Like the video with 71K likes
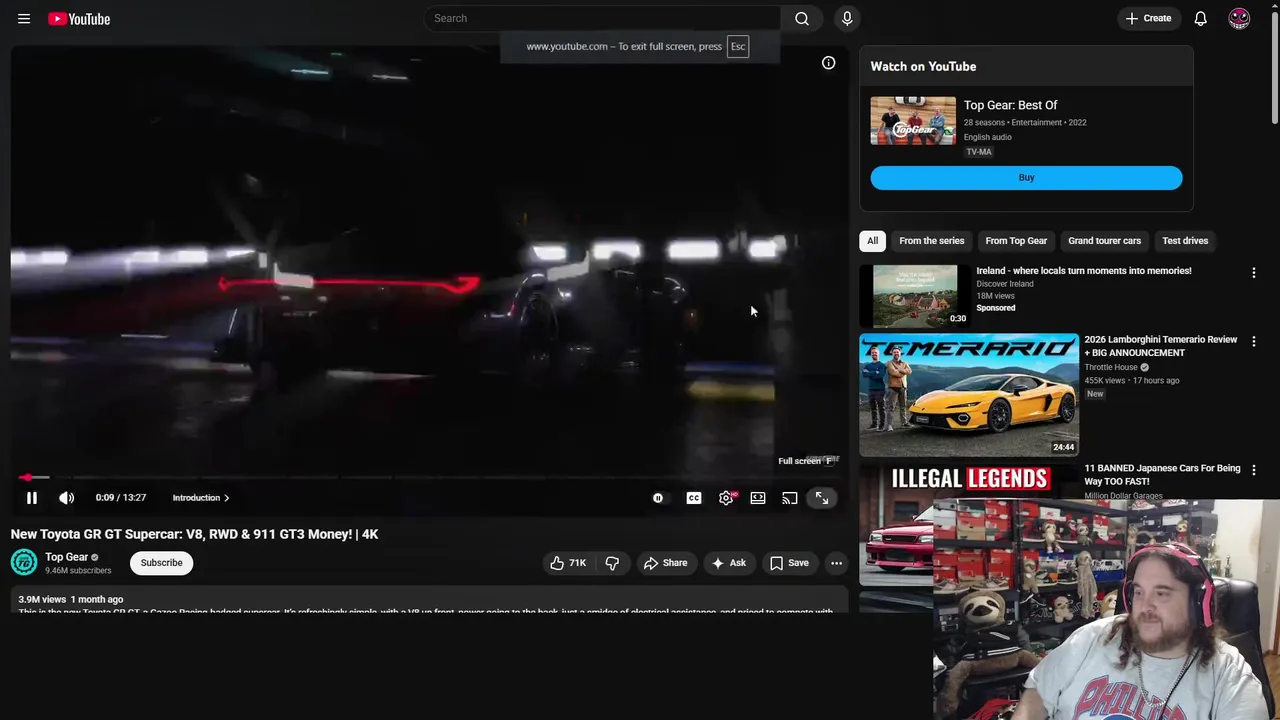This screenshot has height=720, width=1280. (568, 563)
